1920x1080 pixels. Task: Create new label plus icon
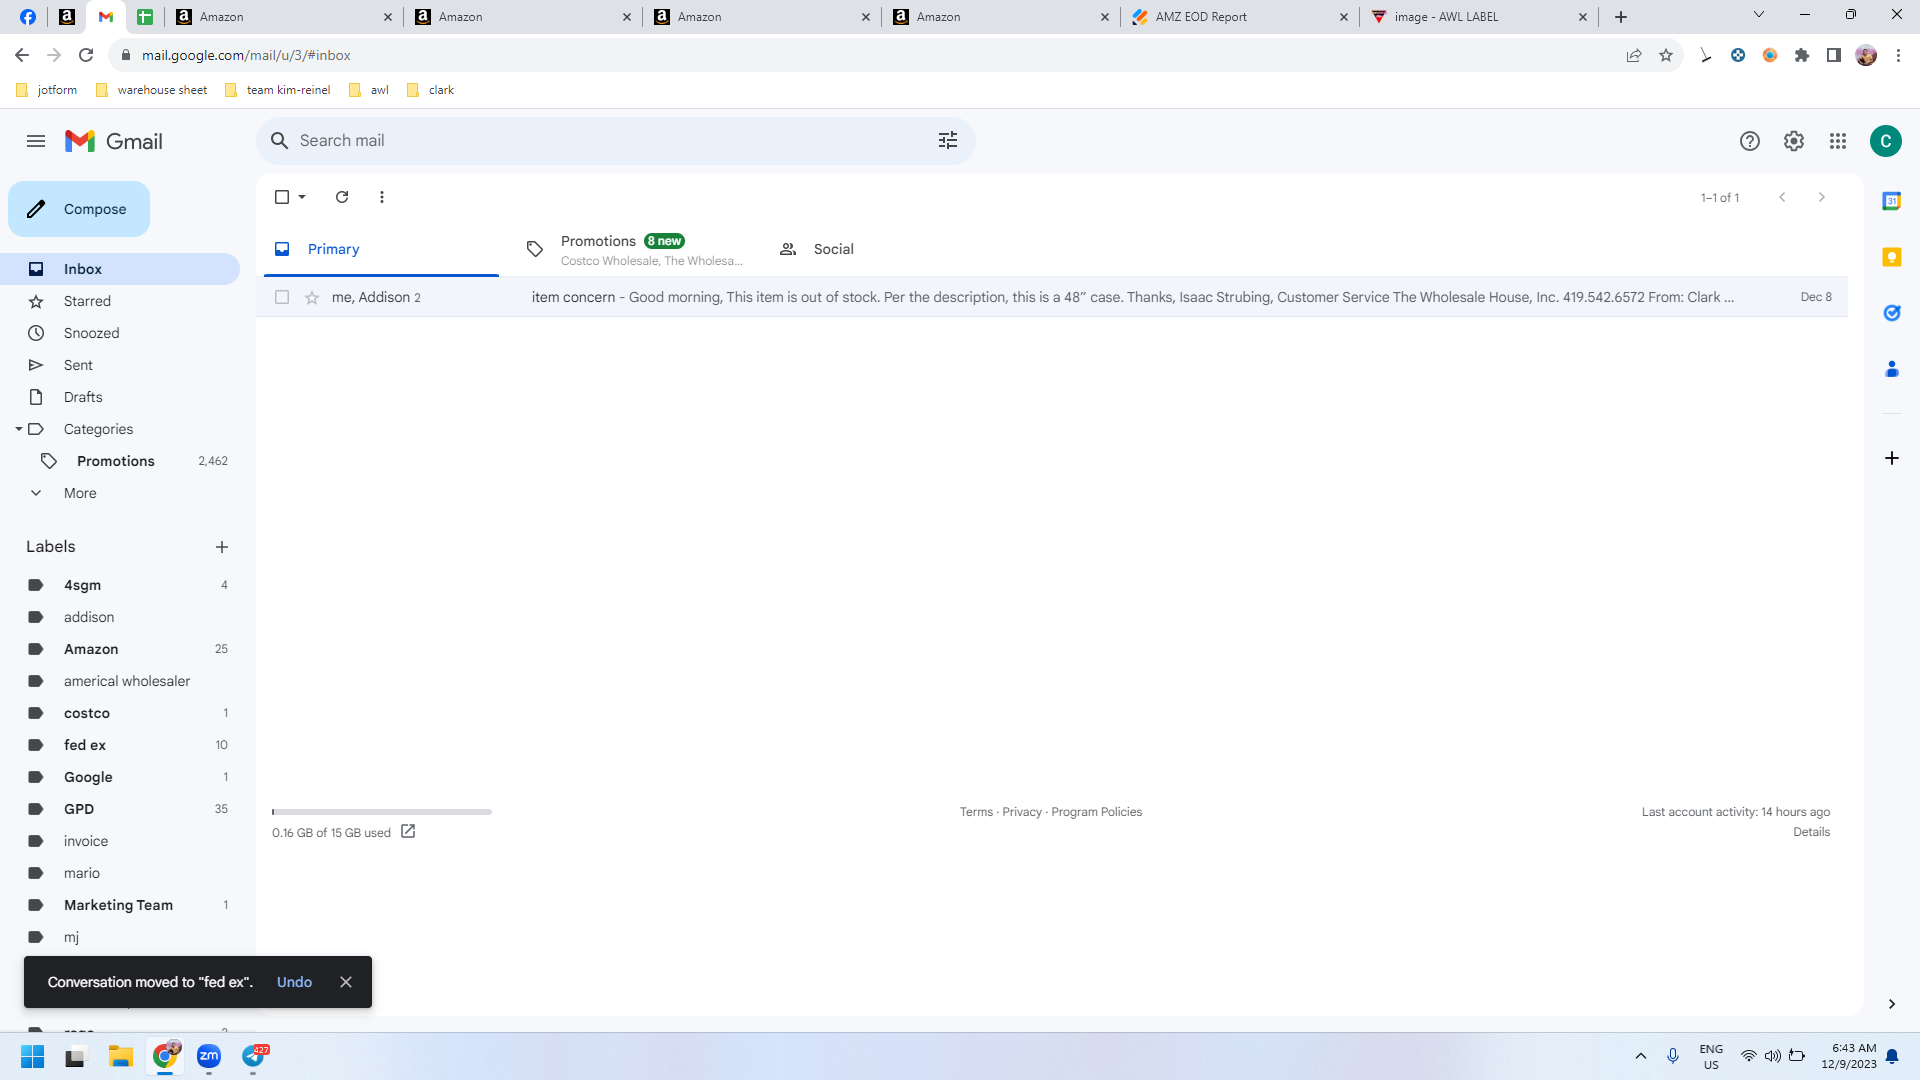[x=222, y=547]
